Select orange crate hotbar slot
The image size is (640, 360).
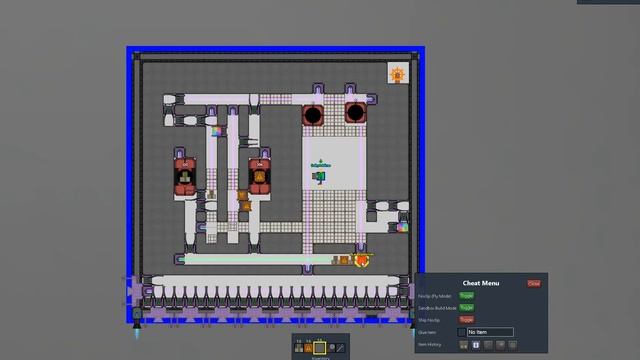click(x=309, y=348)
